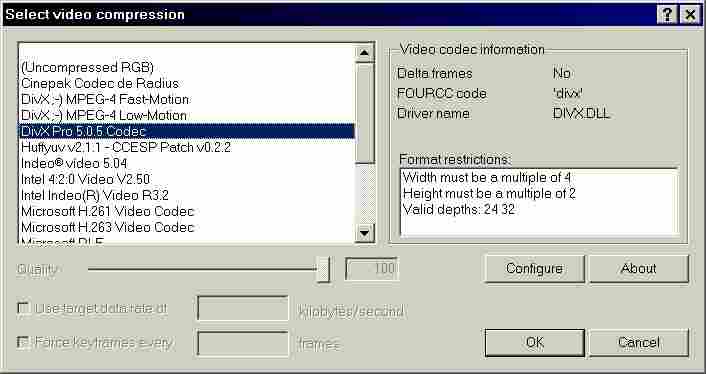The image size is (706, 374).
Task: Click codec list scroll up arrow
Action: pyautogui.click(x=365, y=54)
